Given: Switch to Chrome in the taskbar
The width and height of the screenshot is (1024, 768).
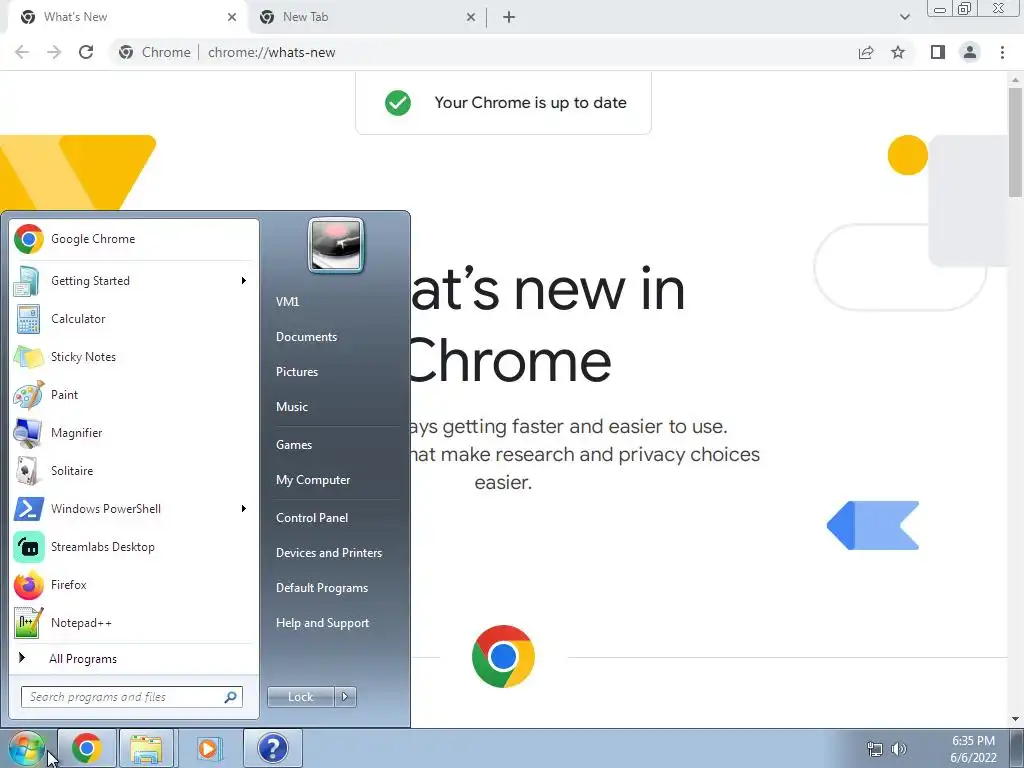Looking at the screenshot, I should pyautogui.click(x=87, y=748).
